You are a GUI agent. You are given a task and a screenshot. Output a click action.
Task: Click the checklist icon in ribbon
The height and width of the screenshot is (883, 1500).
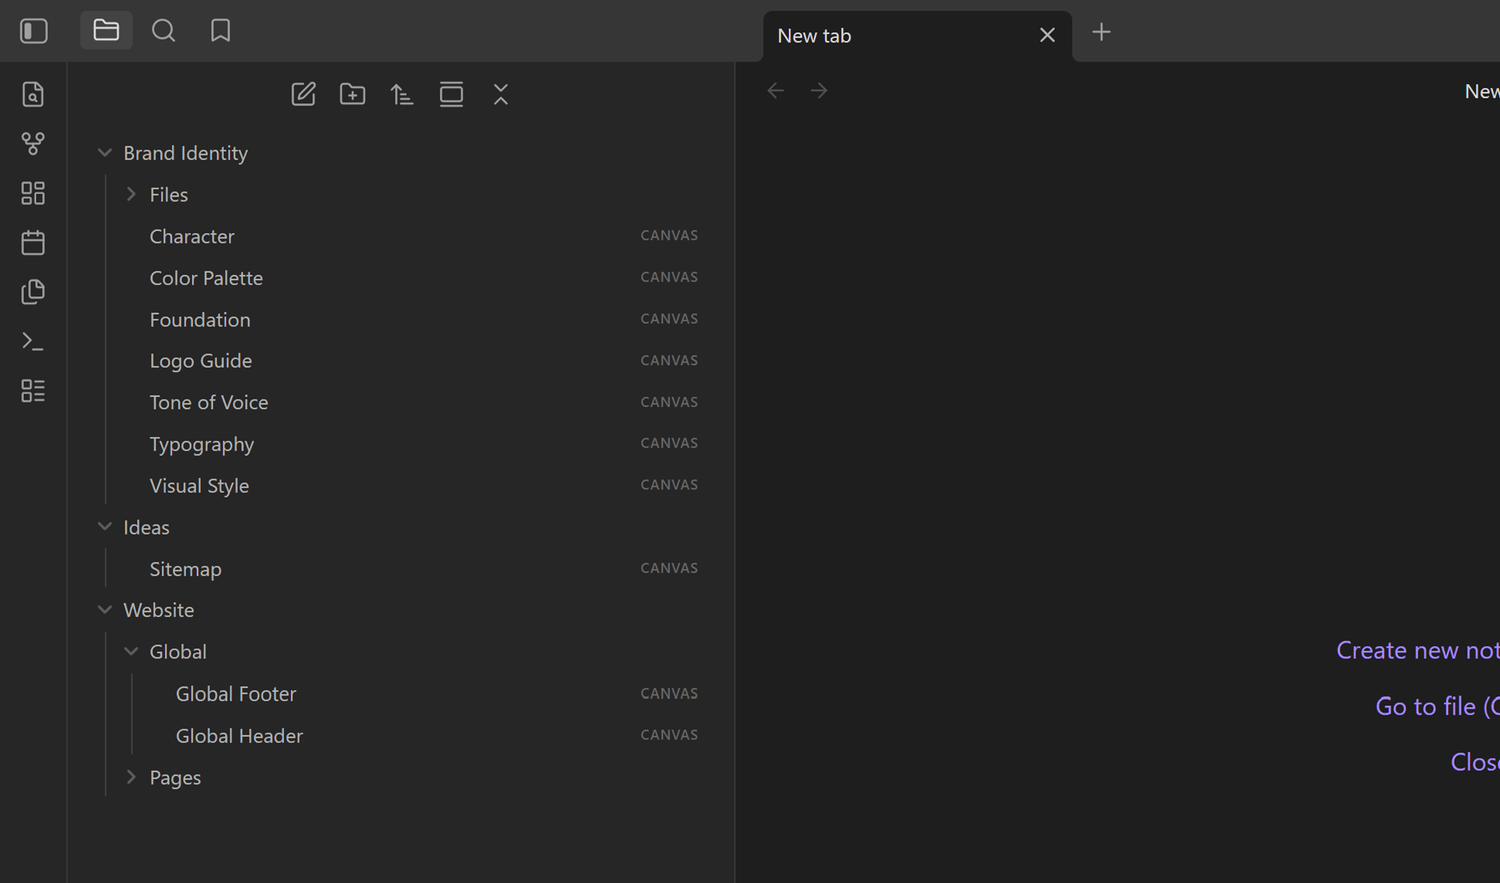(x=33, y=391)
